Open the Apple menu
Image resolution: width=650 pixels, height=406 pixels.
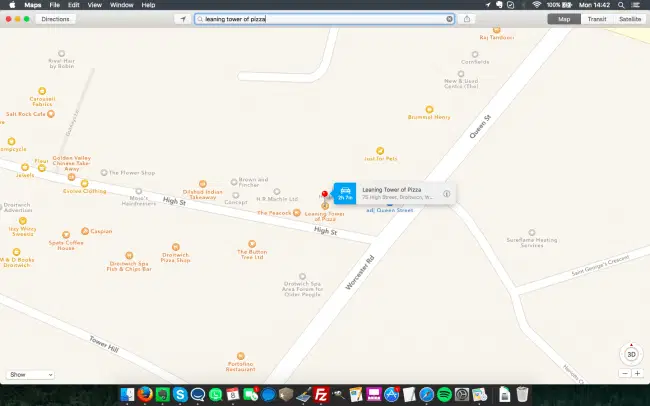click(12, 5)
